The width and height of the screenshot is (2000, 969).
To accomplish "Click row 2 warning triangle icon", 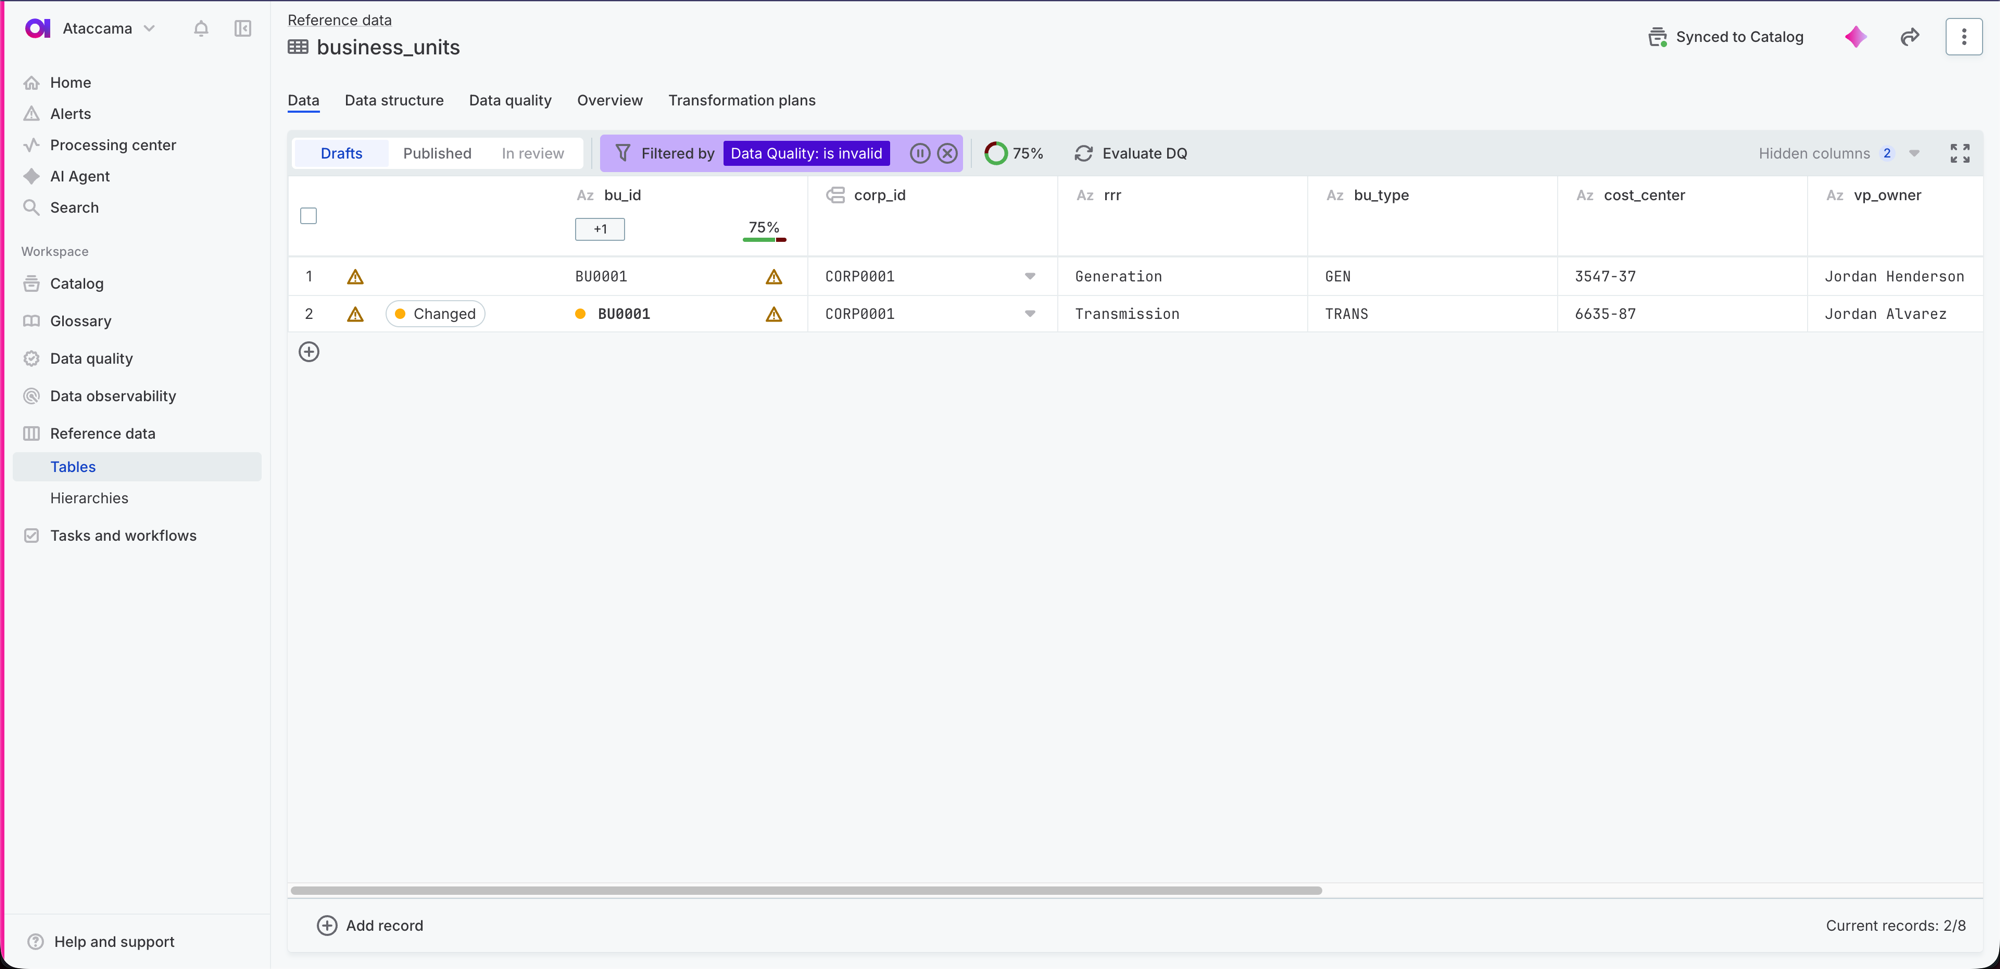I will pos(355,314).
